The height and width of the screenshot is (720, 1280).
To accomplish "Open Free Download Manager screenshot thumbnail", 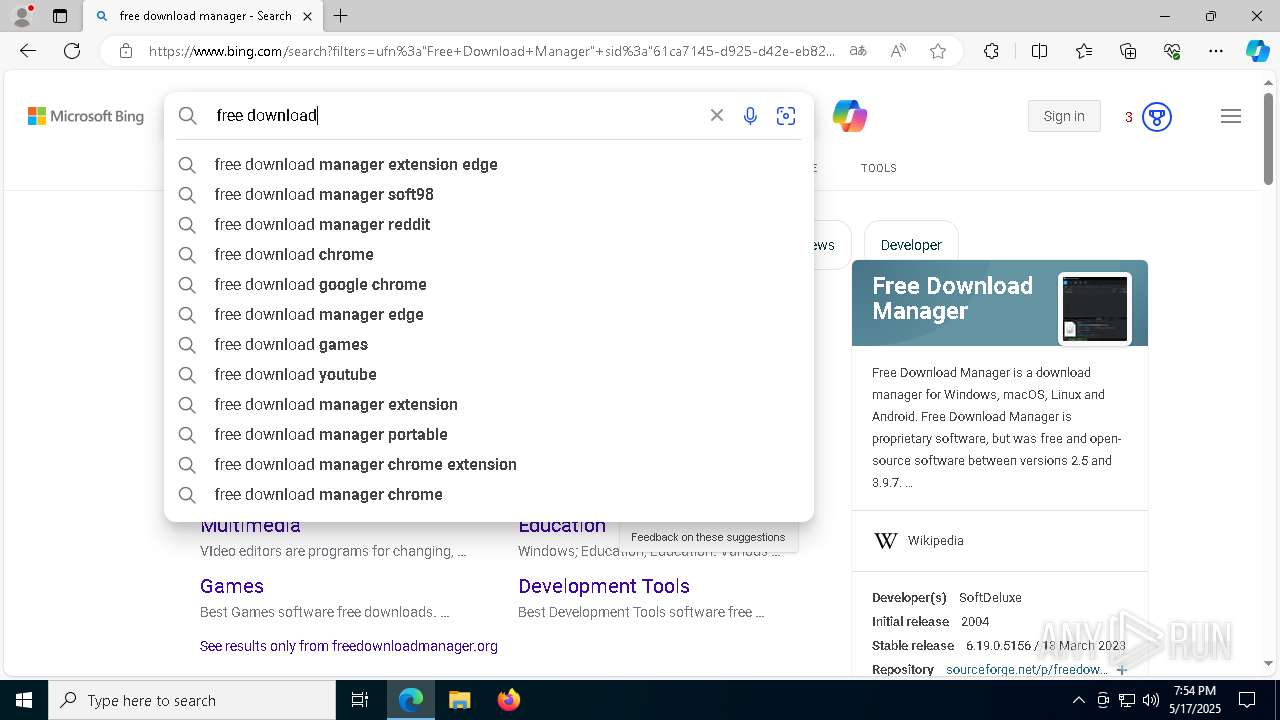I will click(x=1095, y=309).
